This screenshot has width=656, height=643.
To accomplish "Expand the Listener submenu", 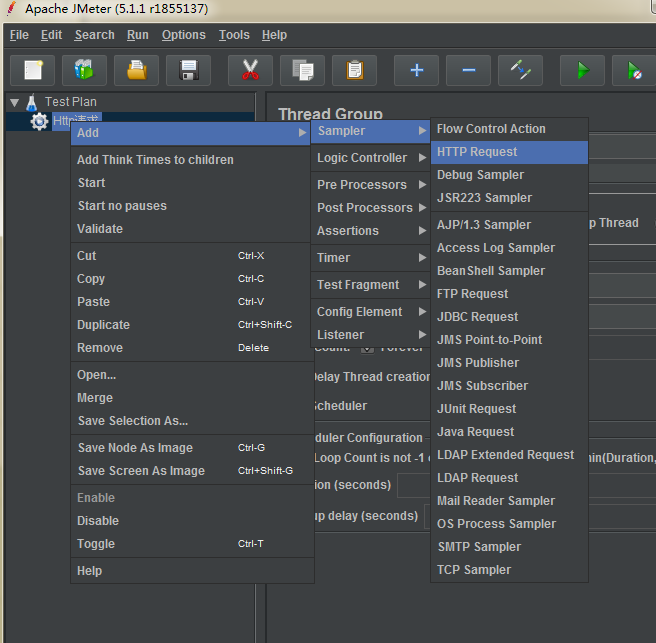I will click(x=370, y=335).
